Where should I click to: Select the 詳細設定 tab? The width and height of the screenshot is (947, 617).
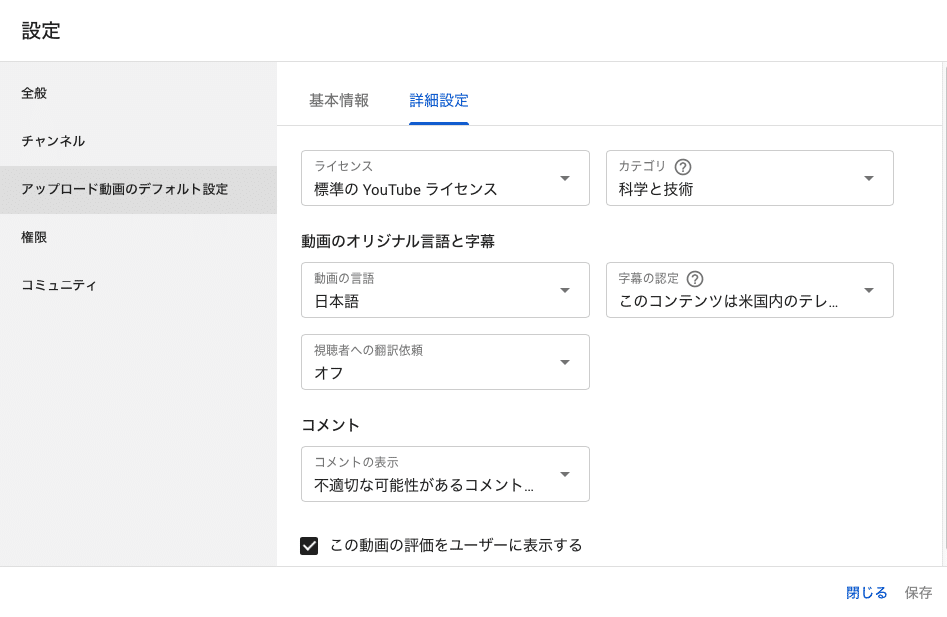pos(438,100)
